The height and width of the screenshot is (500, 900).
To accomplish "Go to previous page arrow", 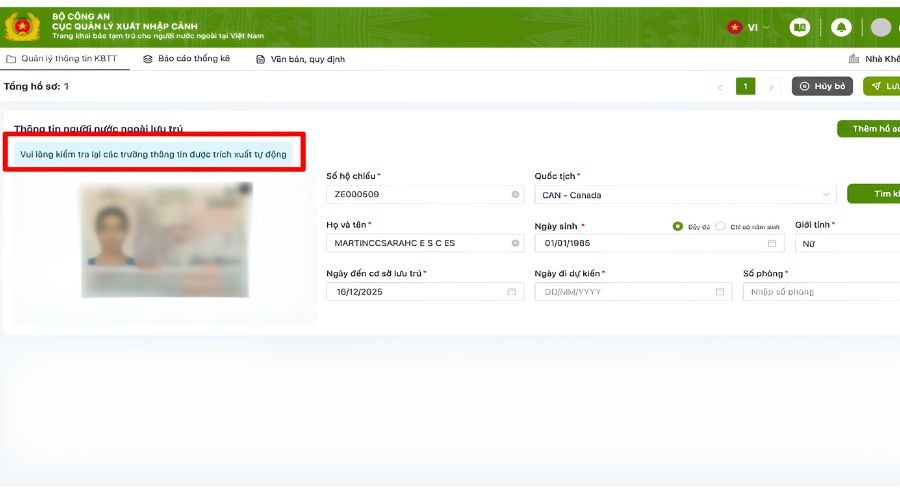I will [x=720, y=87].
